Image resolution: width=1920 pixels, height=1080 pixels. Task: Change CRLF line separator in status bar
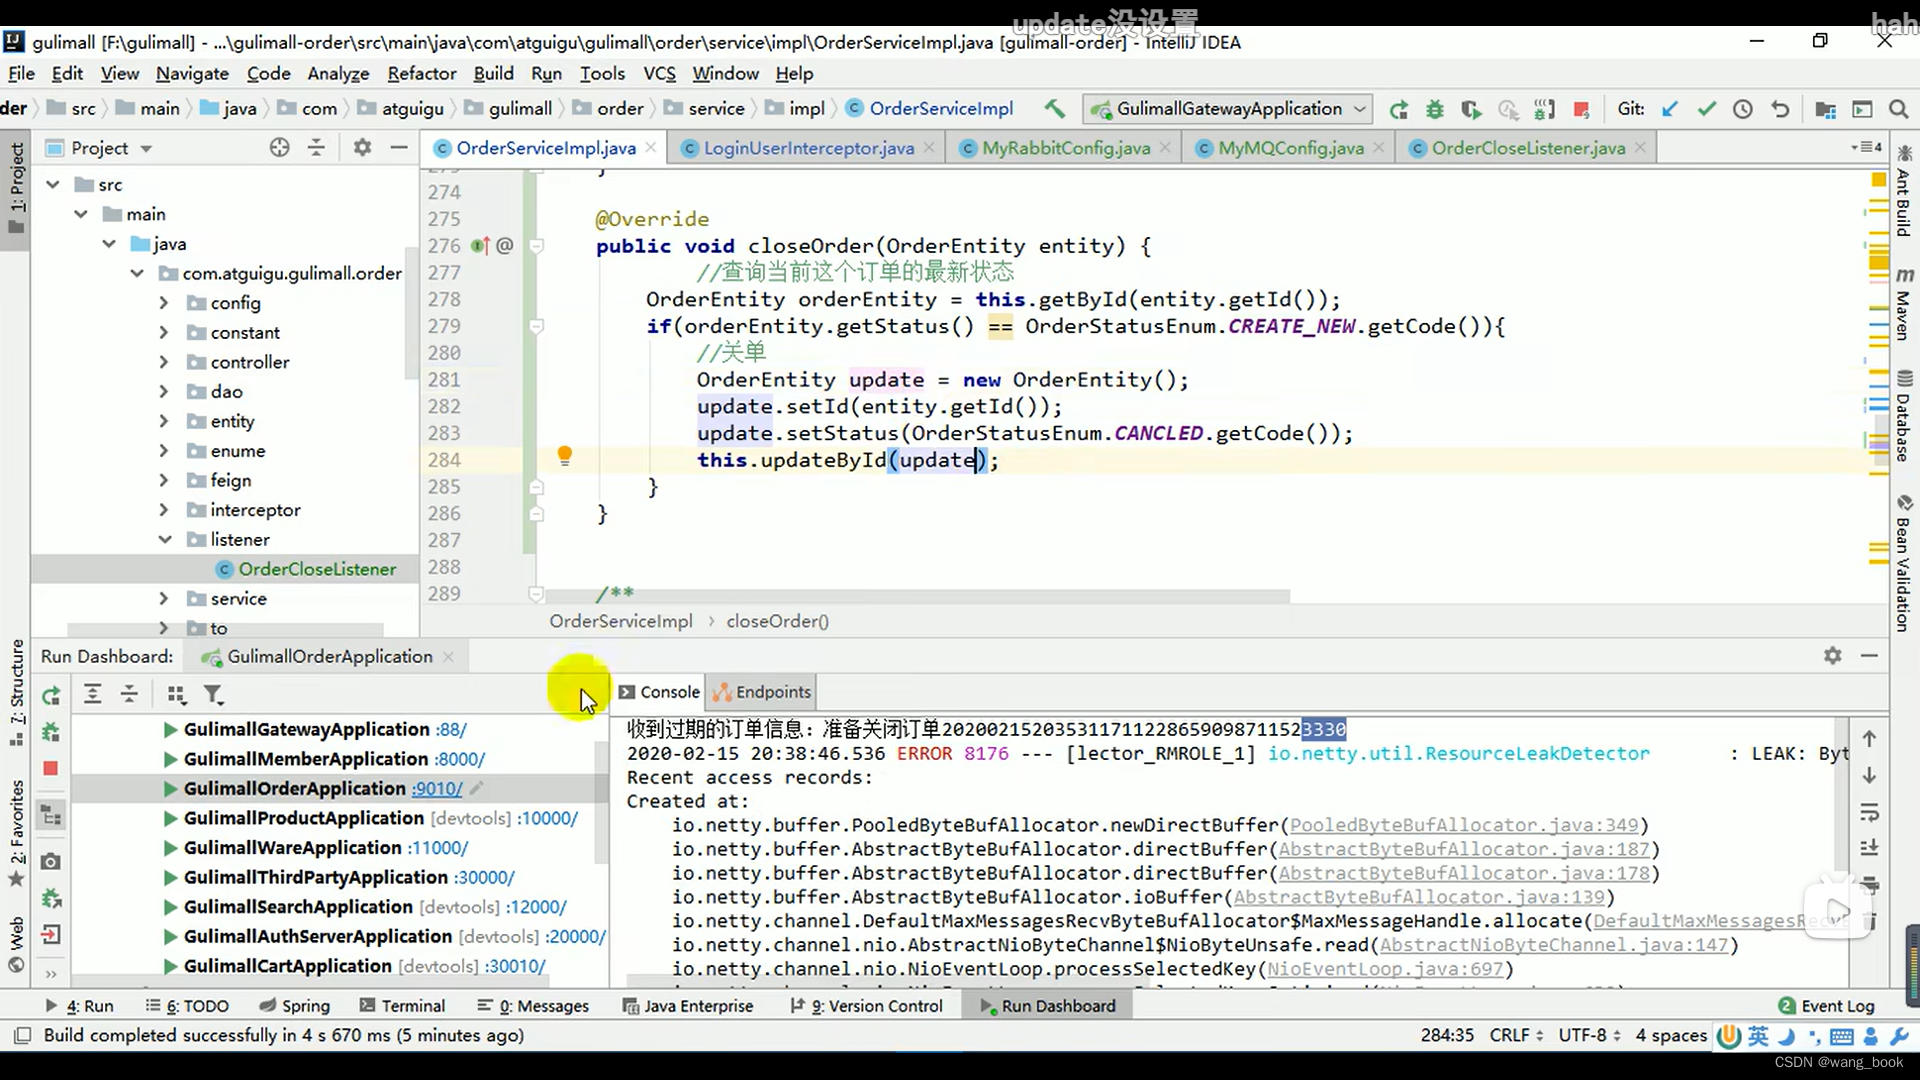[1516, 1035]
